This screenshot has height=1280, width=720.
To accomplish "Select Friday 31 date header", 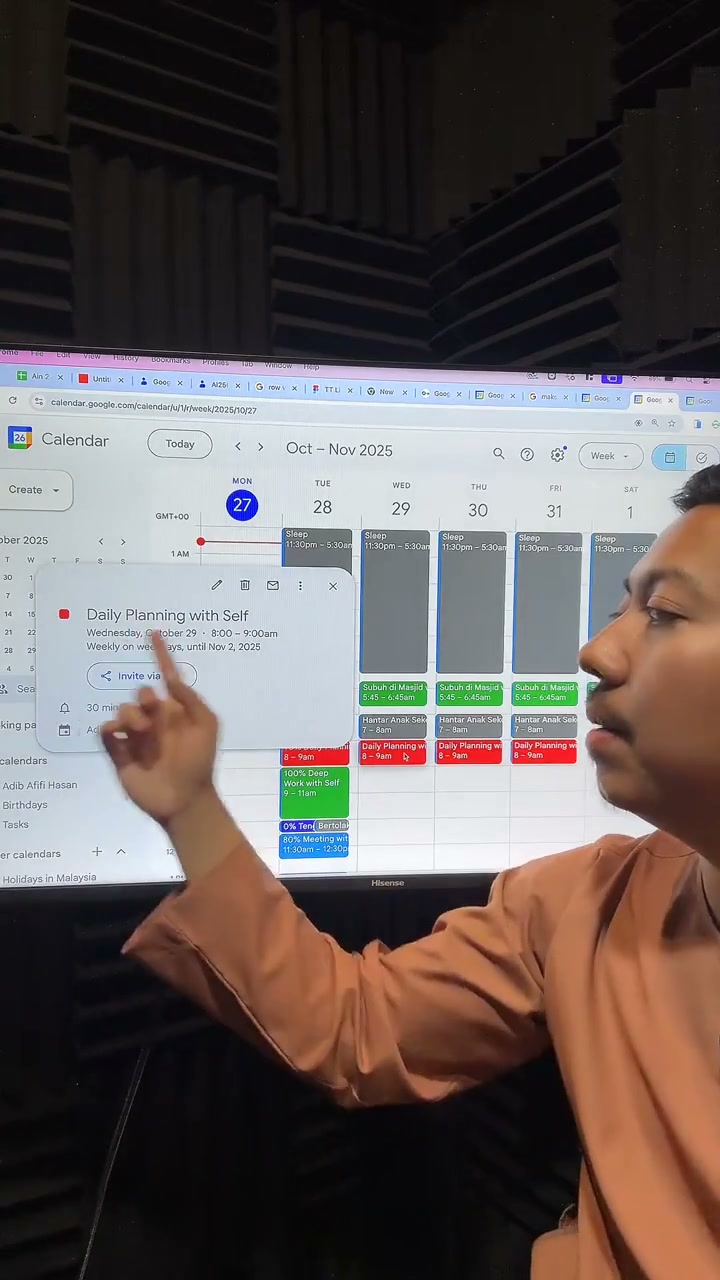I will click(555, 511).
